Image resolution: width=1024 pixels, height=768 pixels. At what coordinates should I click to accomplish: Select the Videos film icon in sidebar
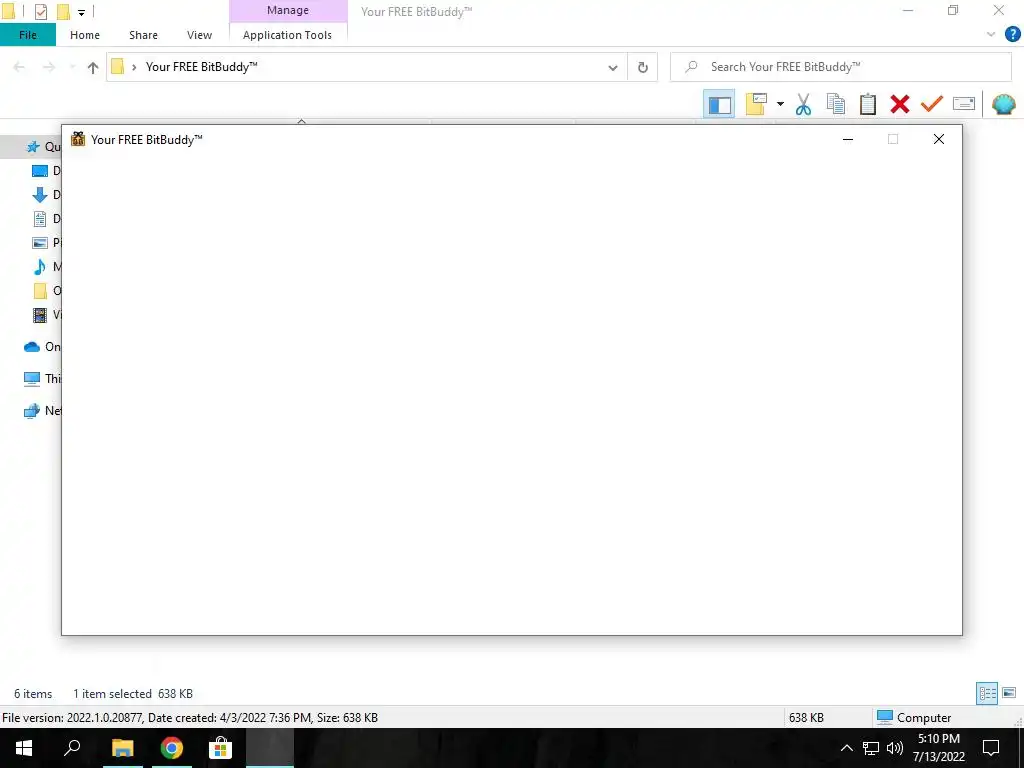point(40,315)
